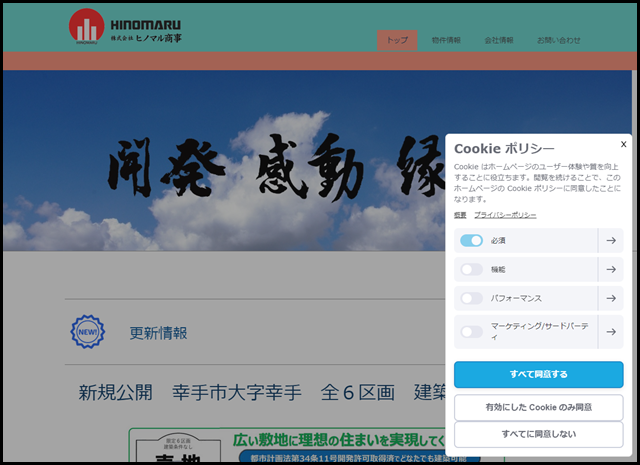Select the トップ navigation tab
The height and width of the screenshot is (465, 640).
click(x=397, y=40)
